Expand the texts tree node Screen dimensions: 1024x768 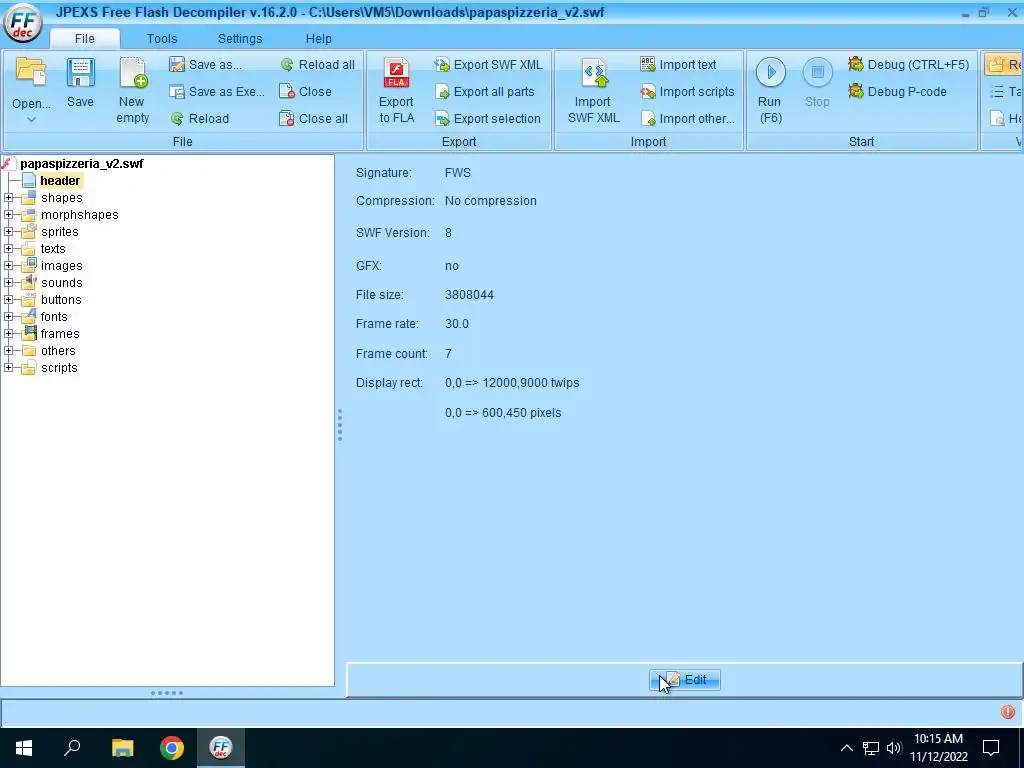point(8,248)
